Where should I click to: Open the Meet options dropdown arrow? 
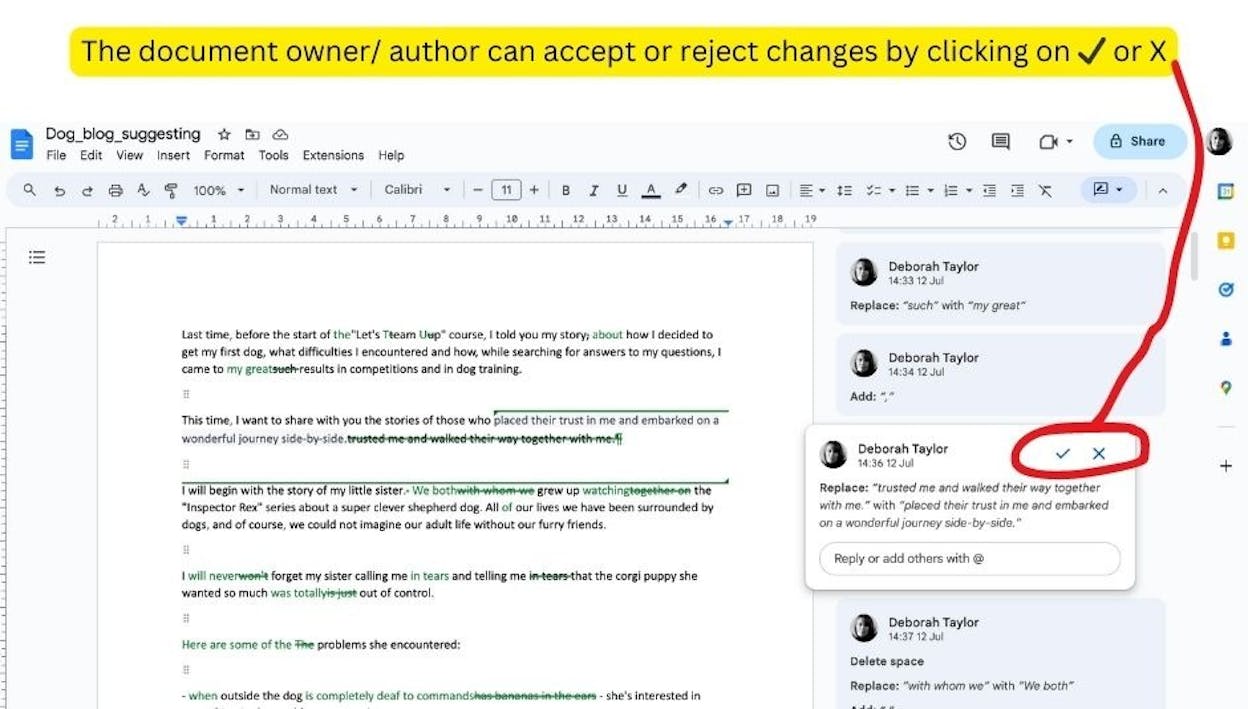(1070, 142)
